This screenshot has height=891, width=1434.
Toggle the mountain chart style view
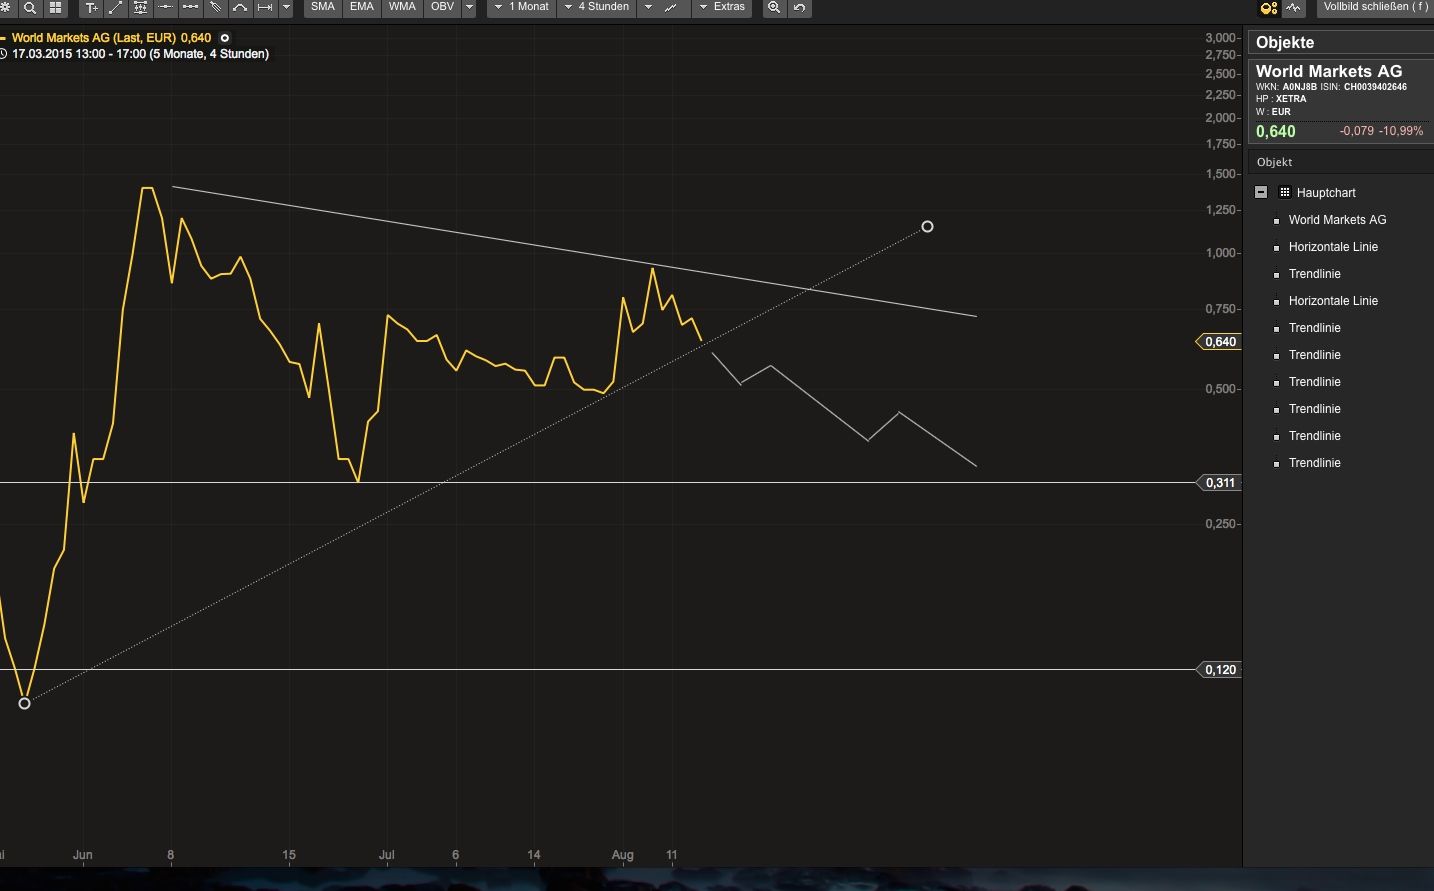1294,8
